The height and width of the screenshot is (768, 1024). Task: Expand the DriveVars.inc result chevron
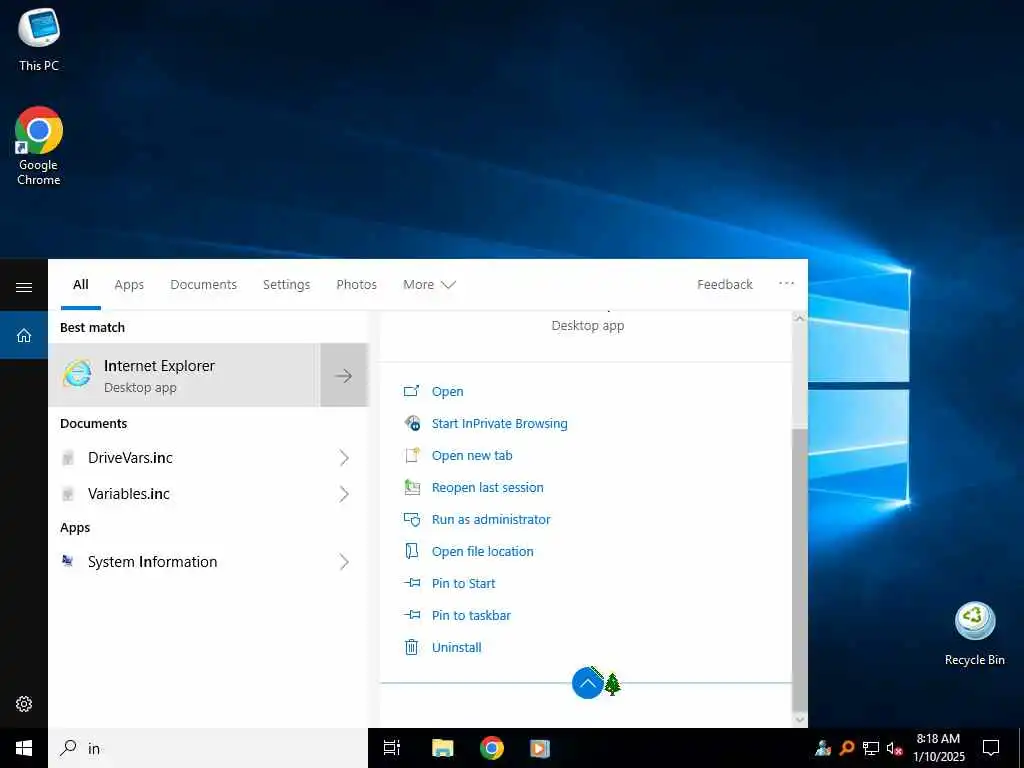click(344, 458)
